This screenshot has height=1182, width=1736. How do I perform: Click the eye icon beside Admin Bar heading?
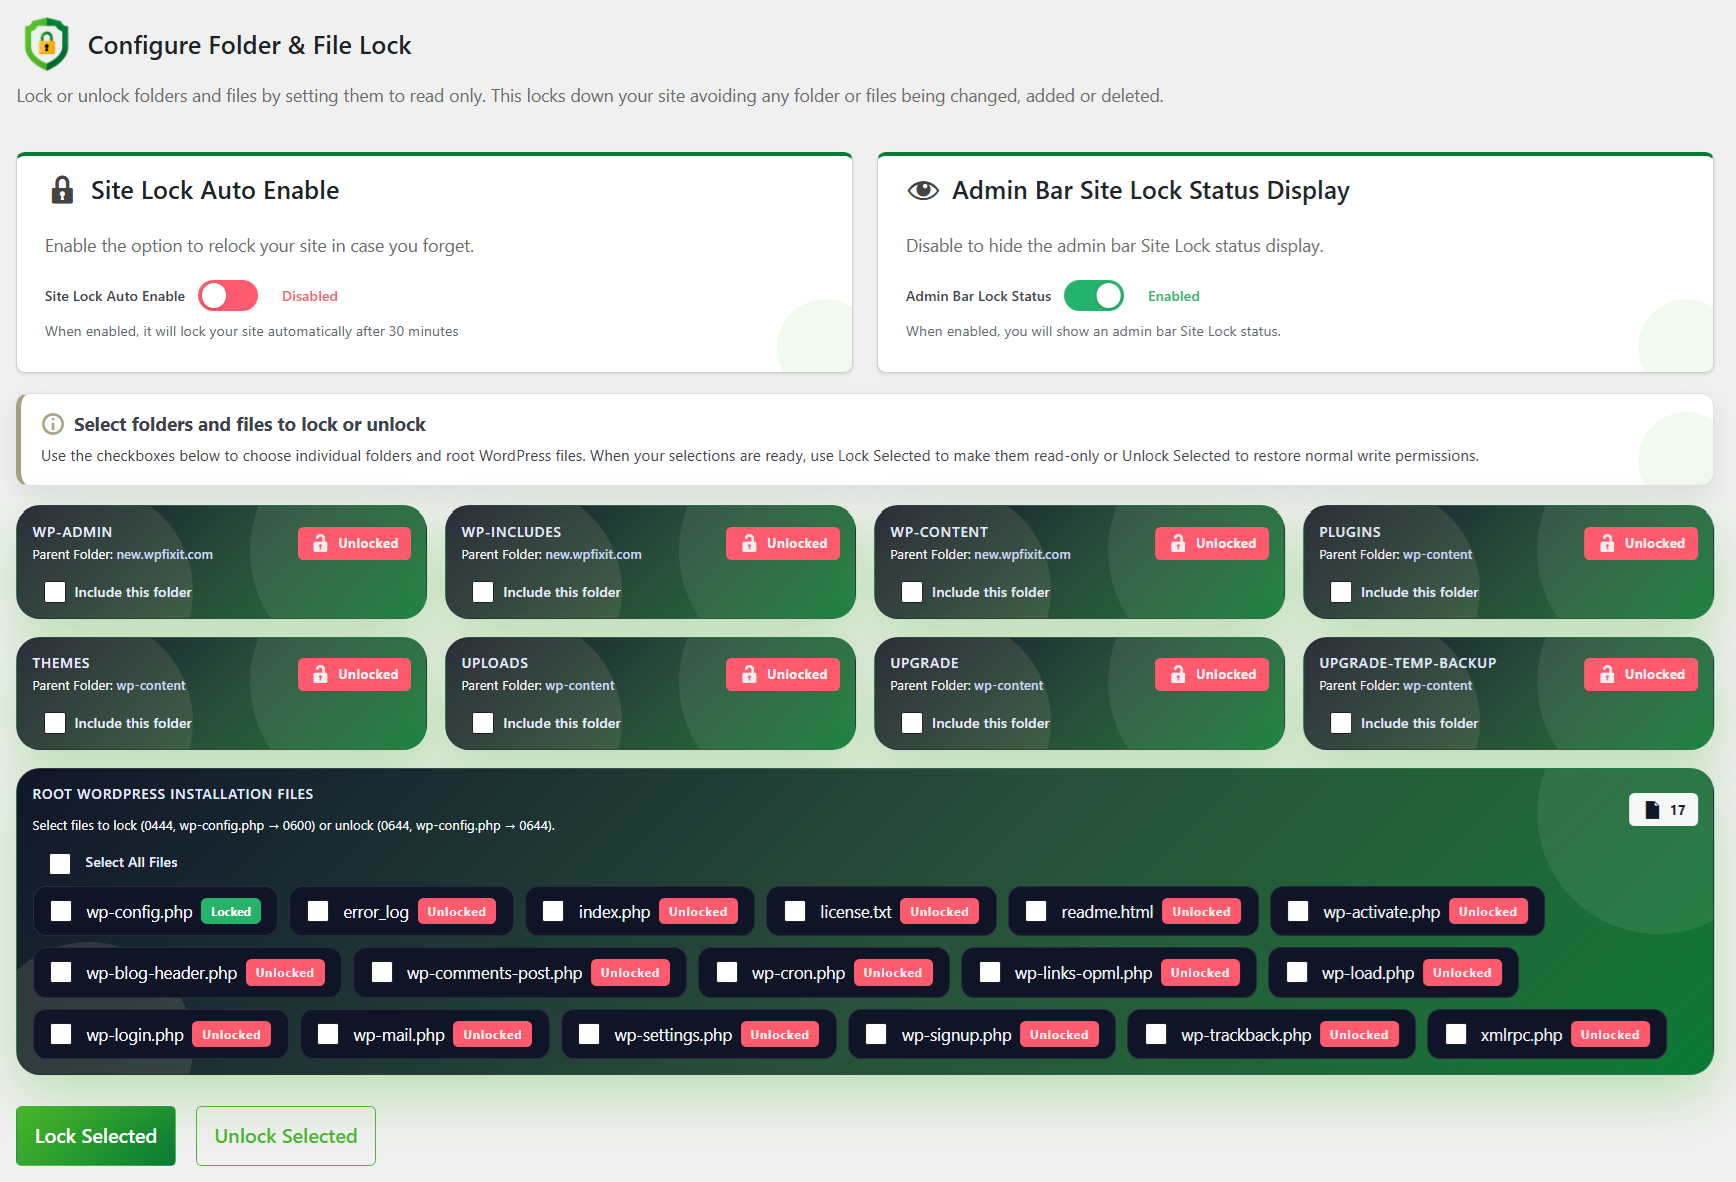[x=923, y=190]
